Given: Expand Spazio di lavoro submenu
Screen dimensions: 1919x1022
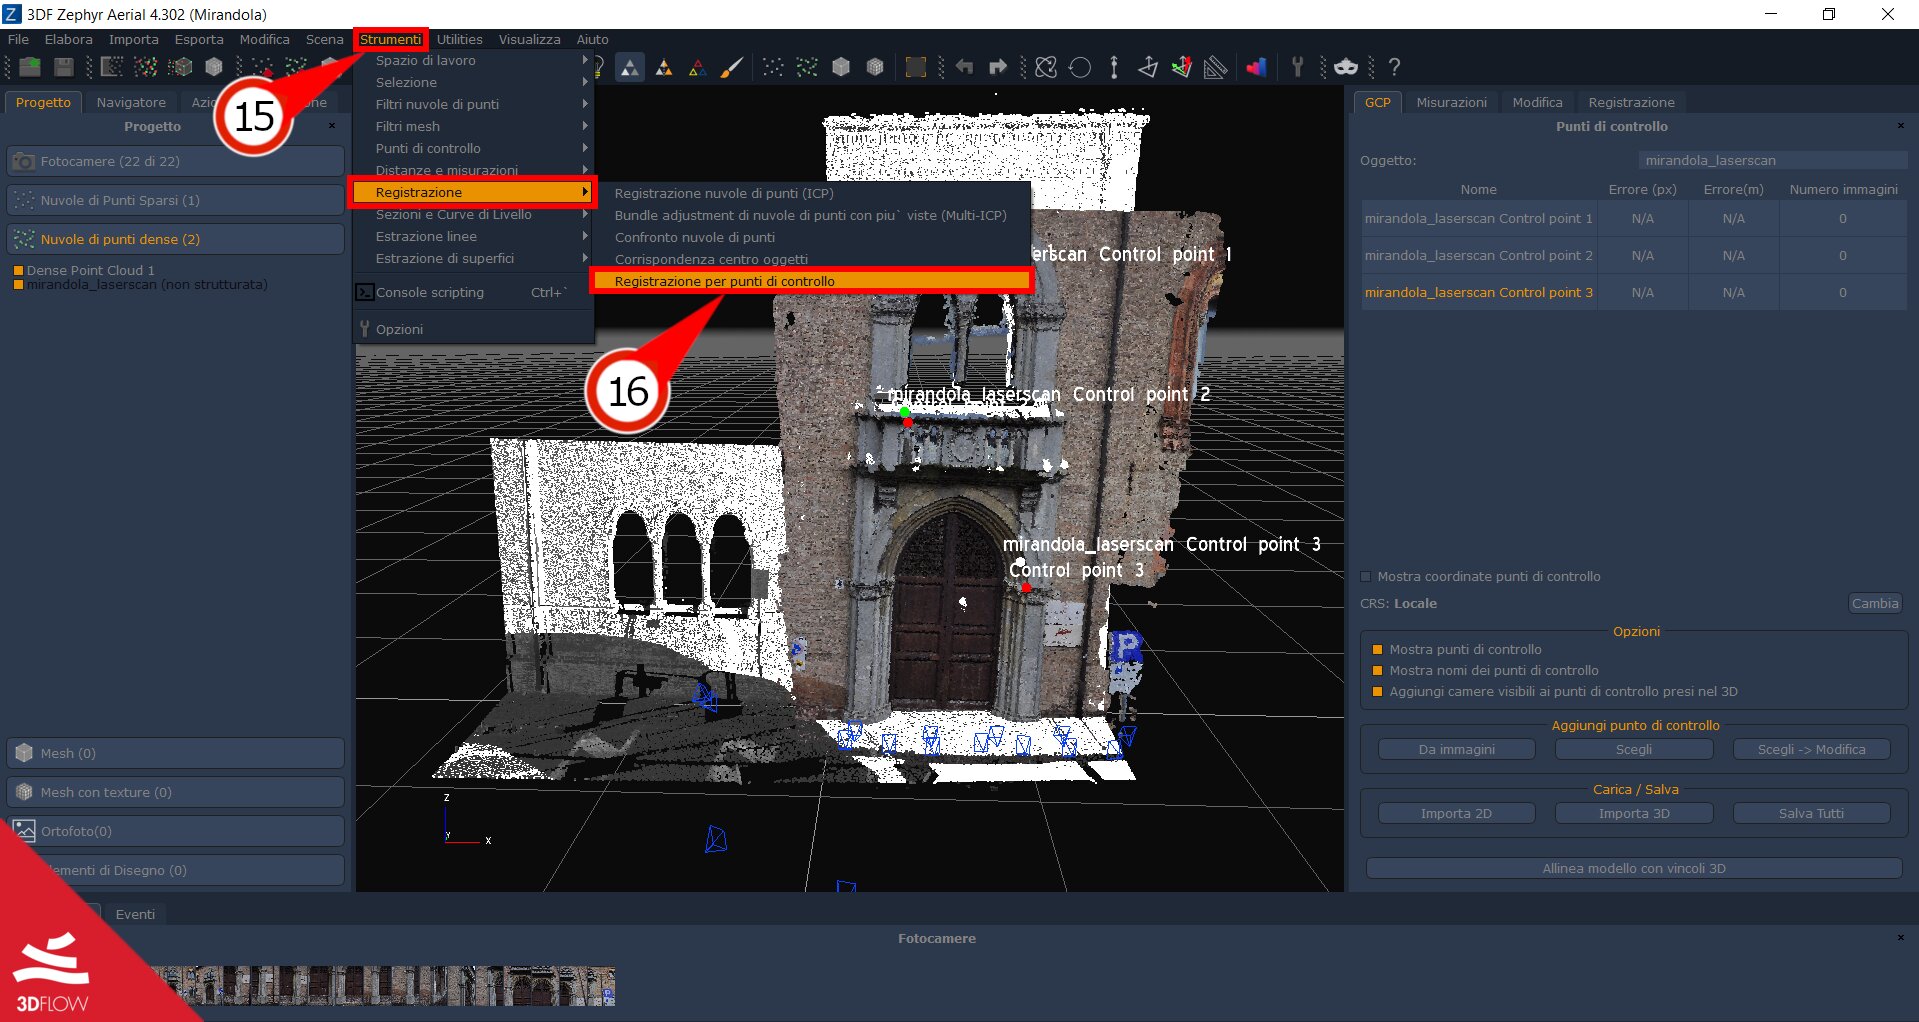Looking at the screenshot, I should (x=474, y=61).
